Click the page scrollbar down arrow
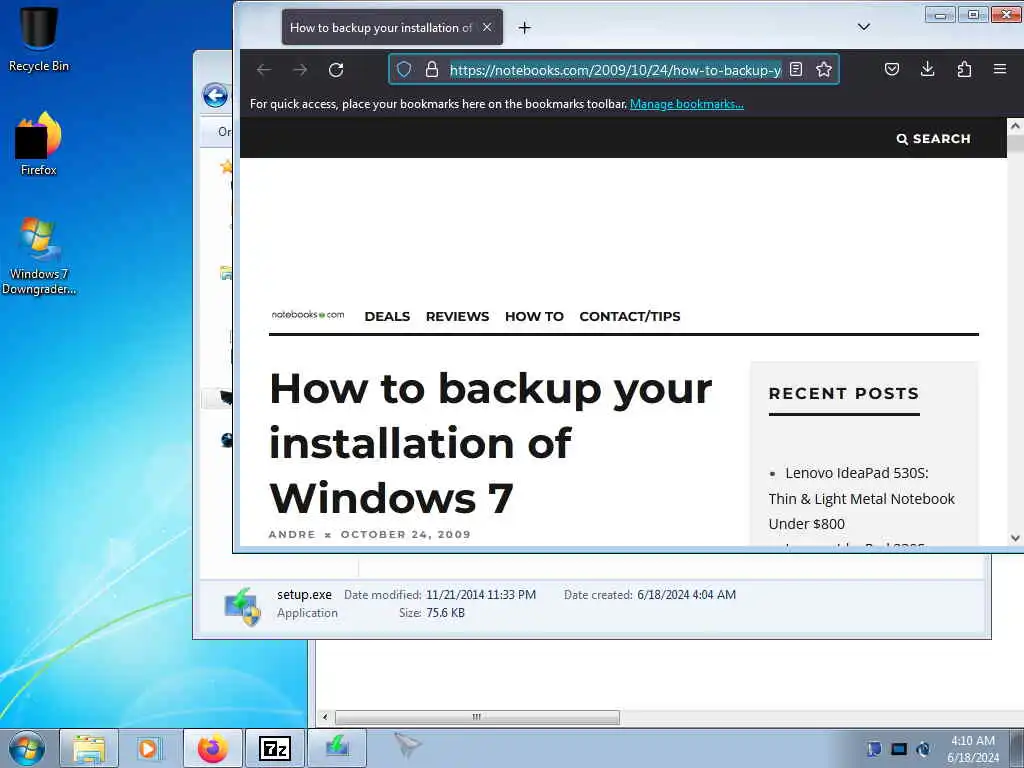This screenshot has width=1024, height=768. (1015, 538)
